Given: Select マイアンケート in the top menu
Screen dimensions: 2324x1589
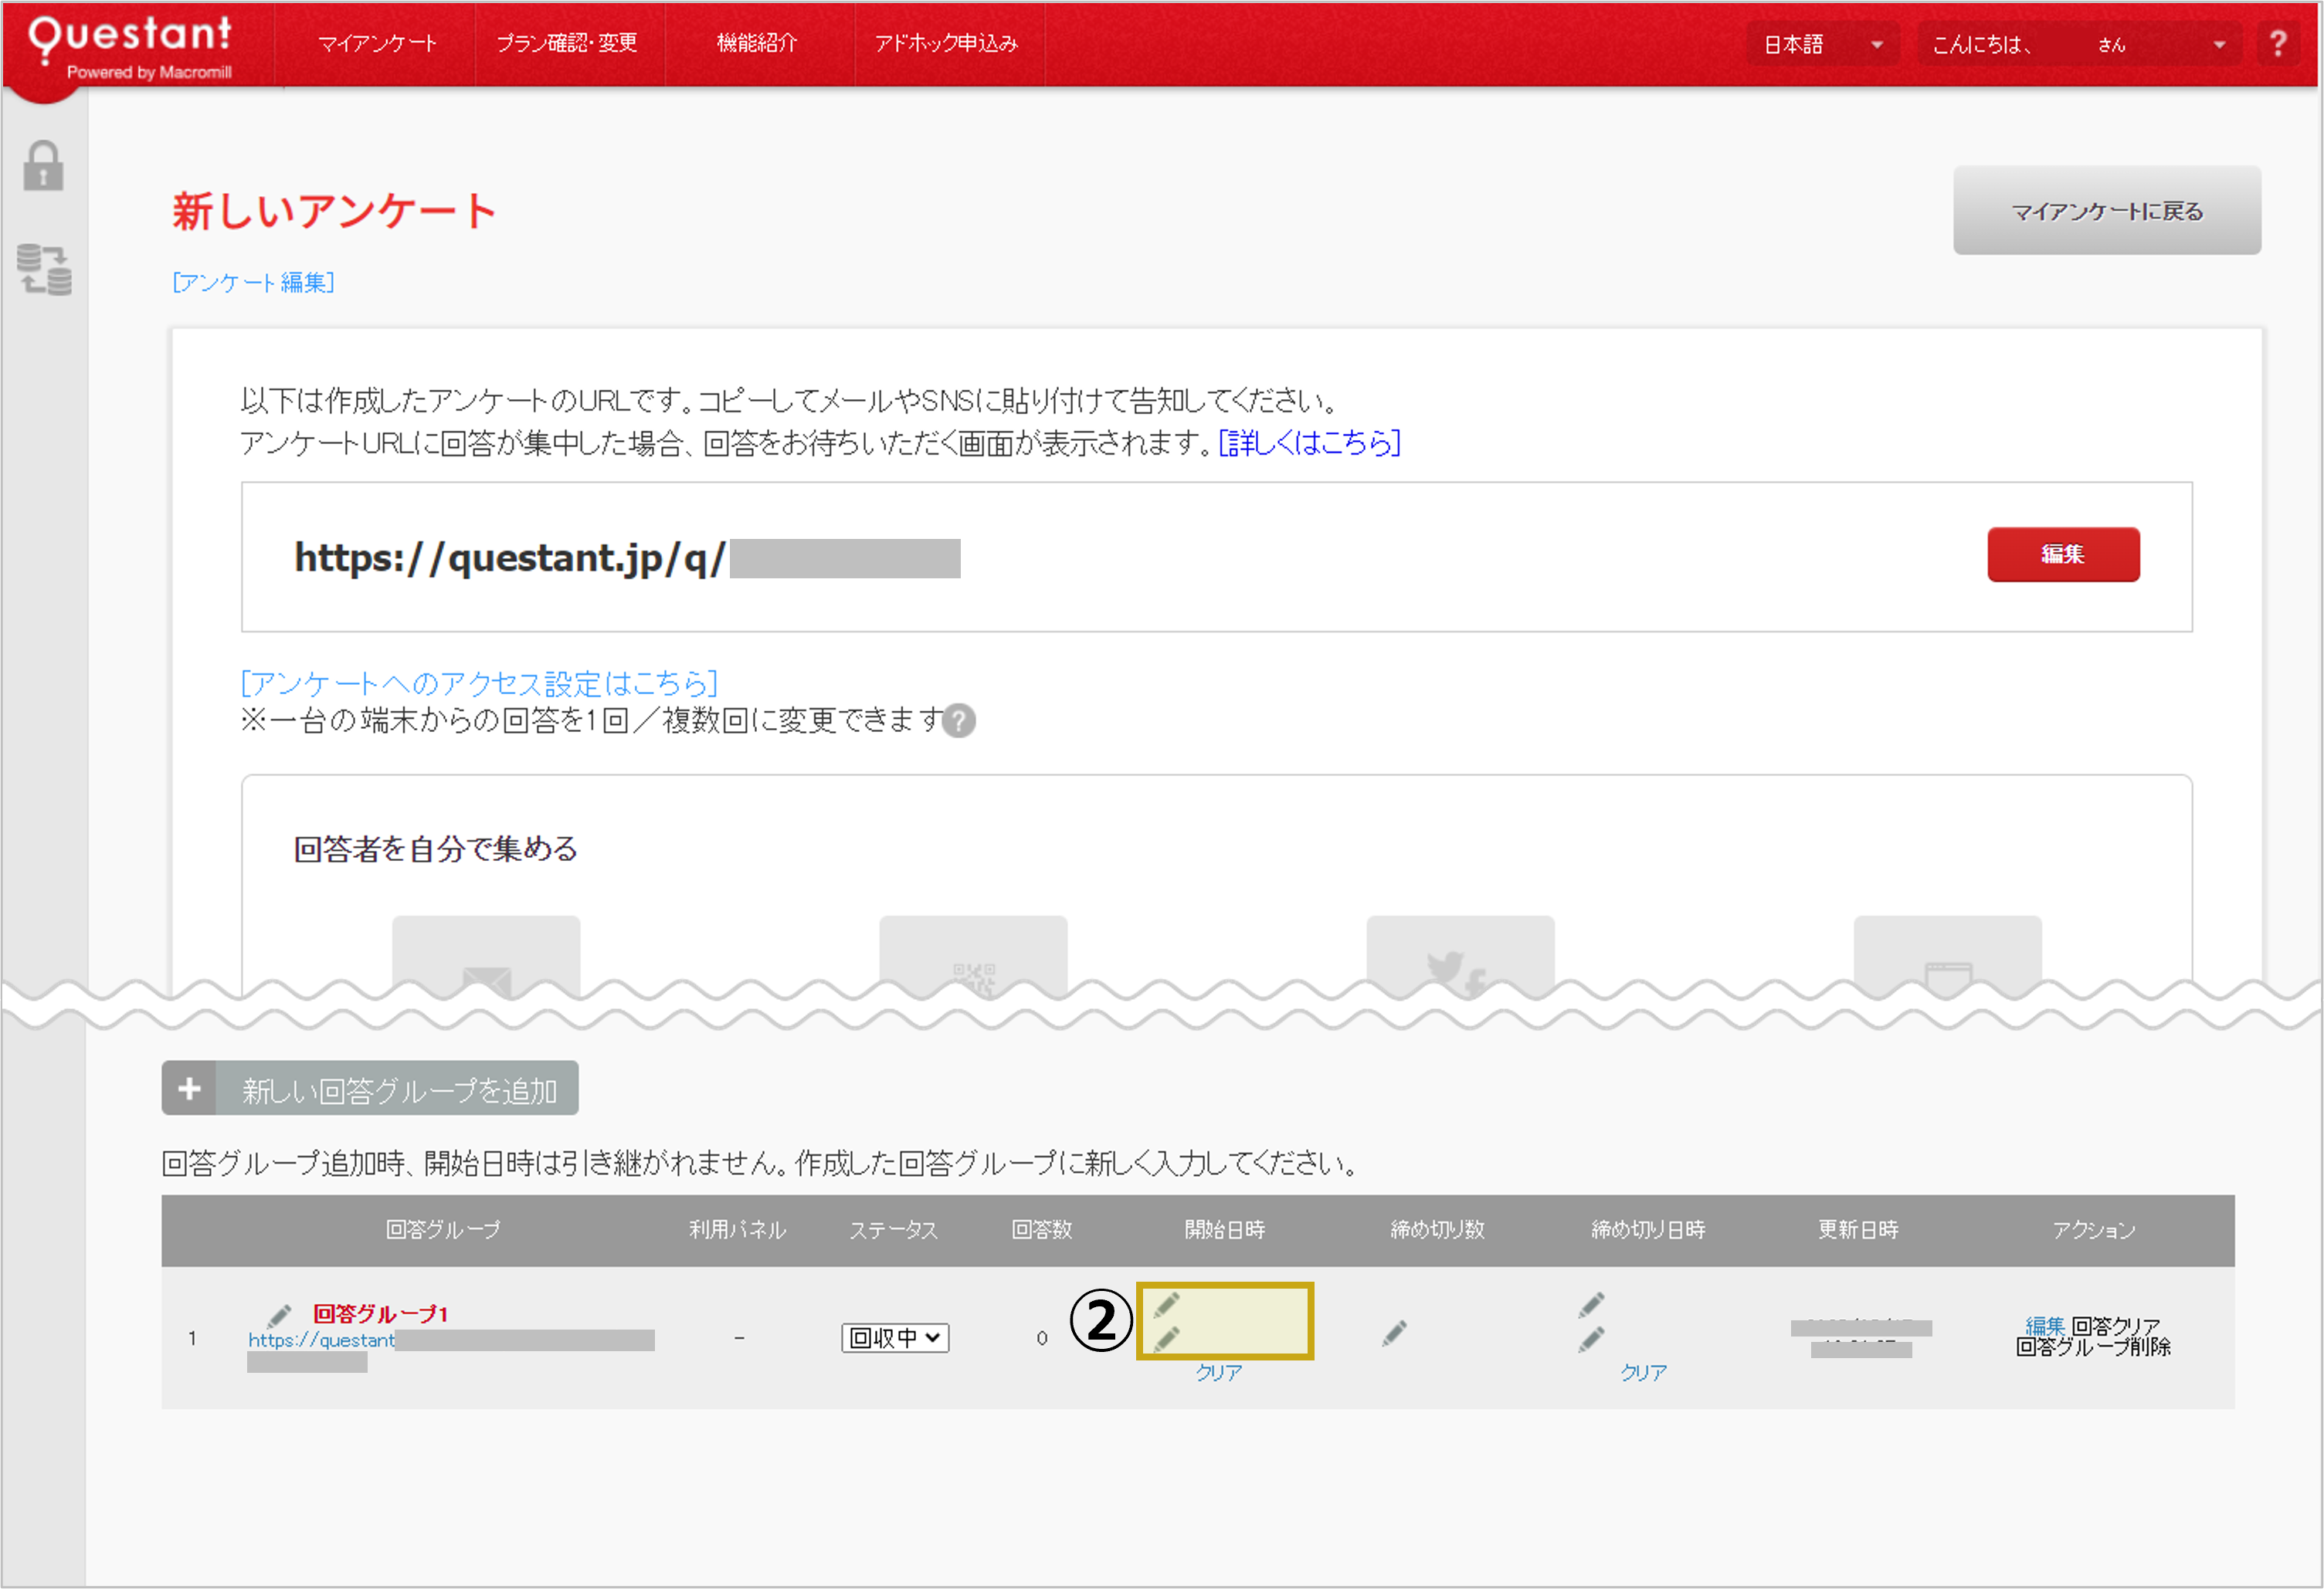Looking at the screenshot, I should click(x=375, y=43).
